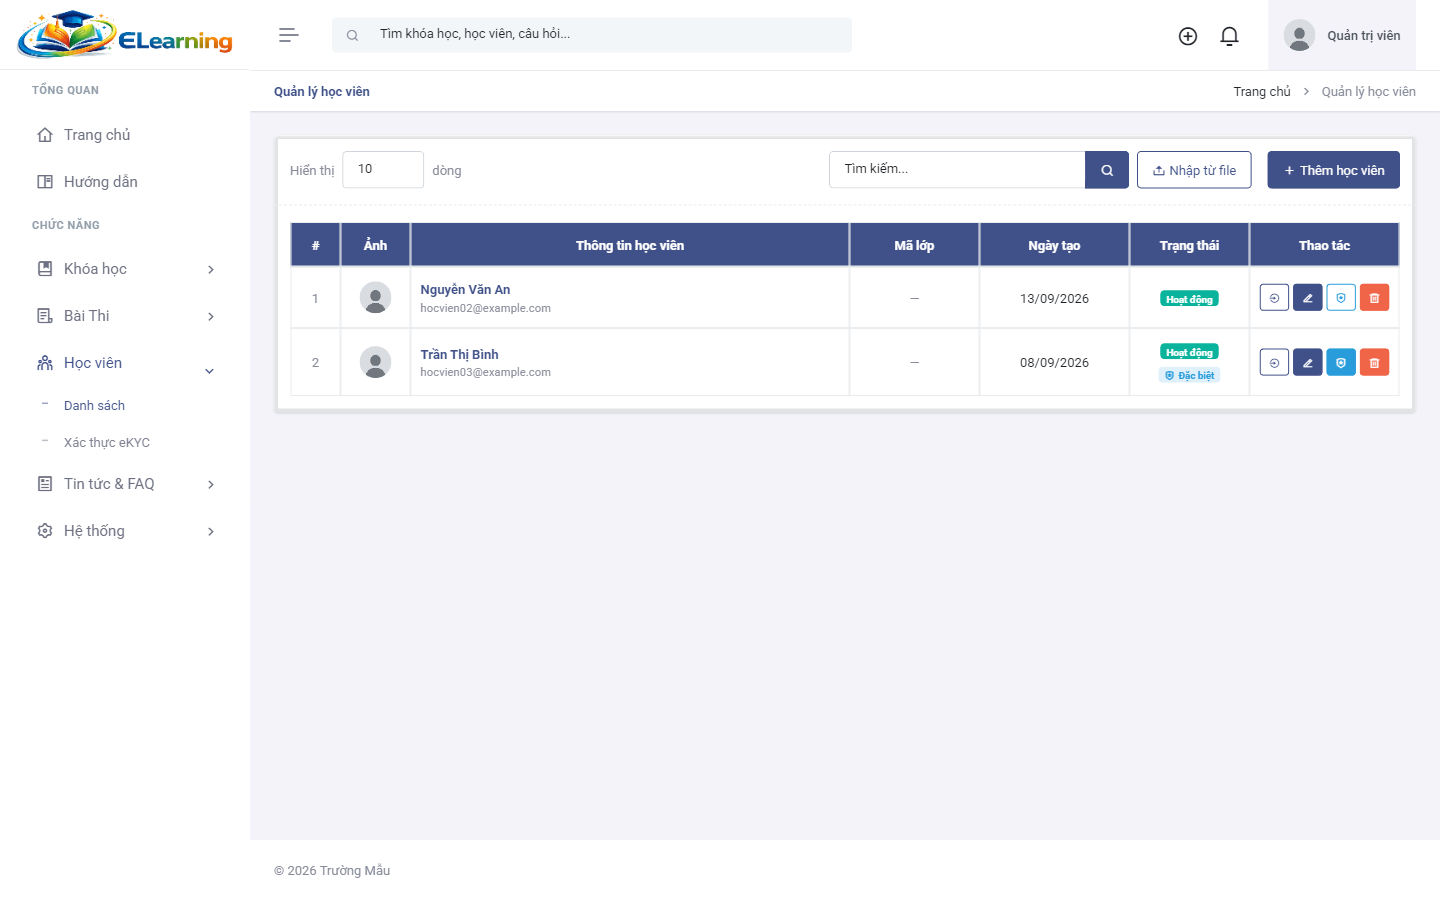Click the date 08/09/2026
Screen dimensions: 1440x900
point(1054,363)
